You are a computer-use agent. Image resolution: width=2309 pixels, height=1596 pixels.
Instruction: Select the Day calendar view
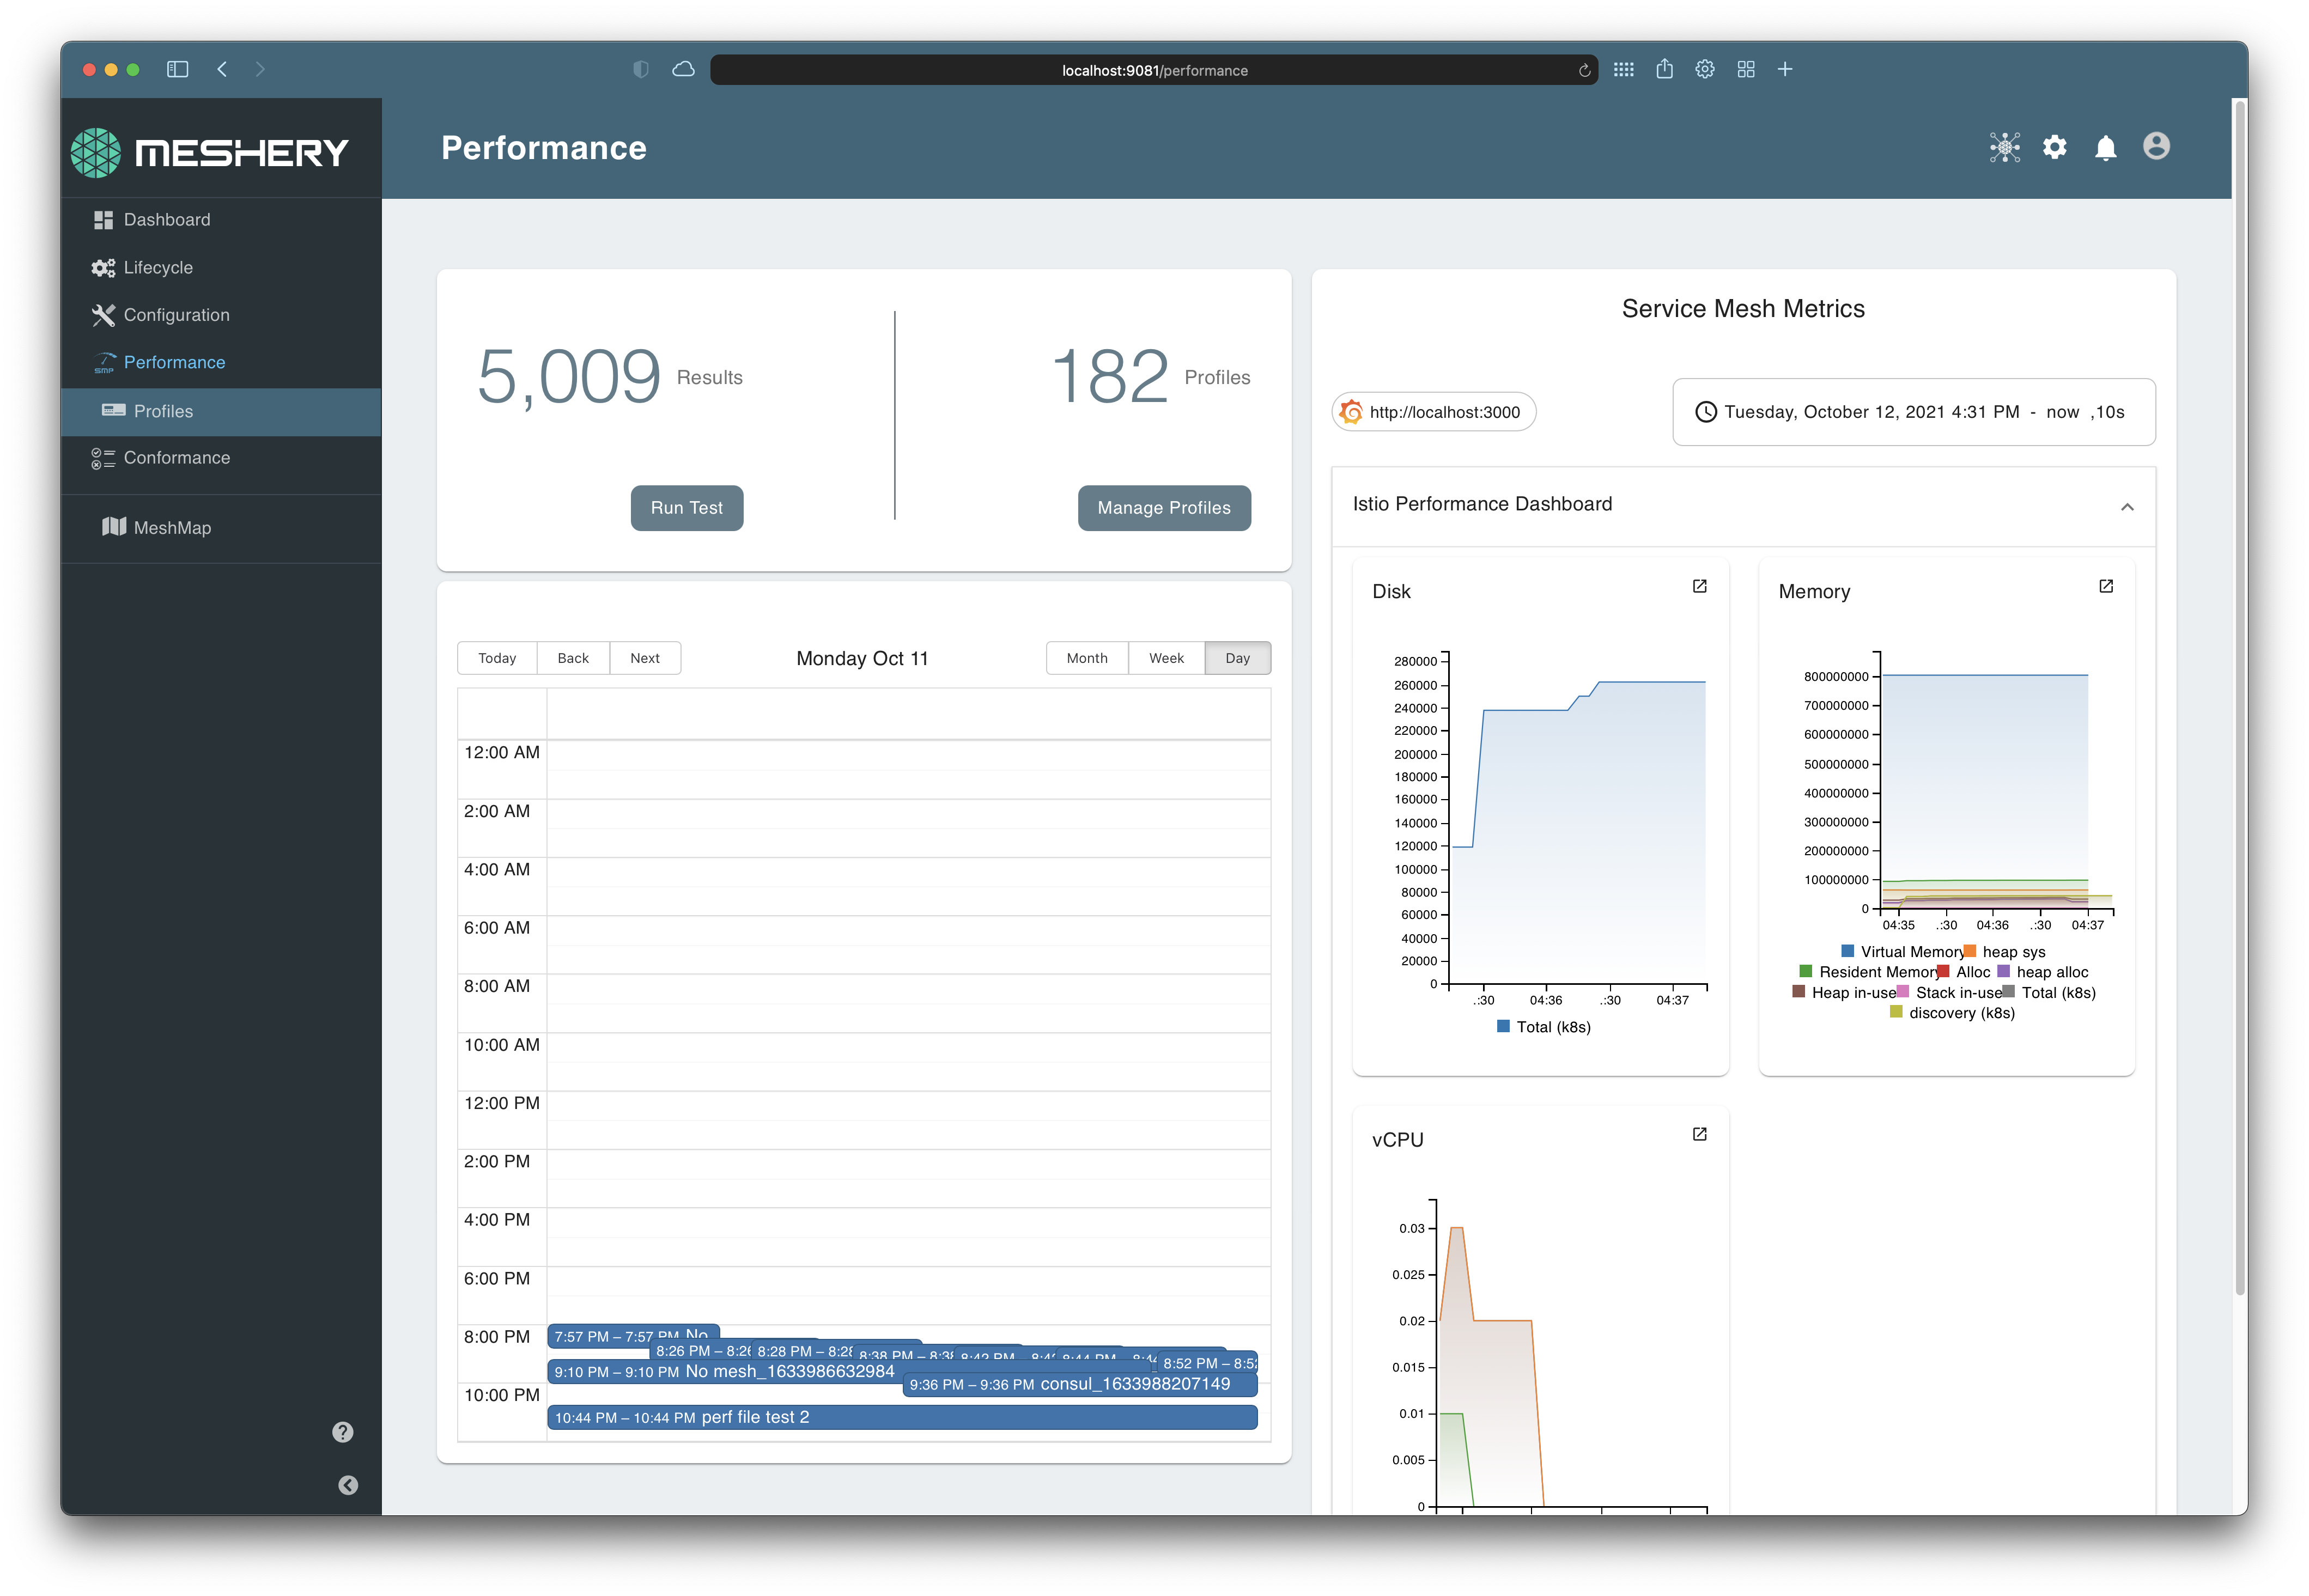(1237, 658)
